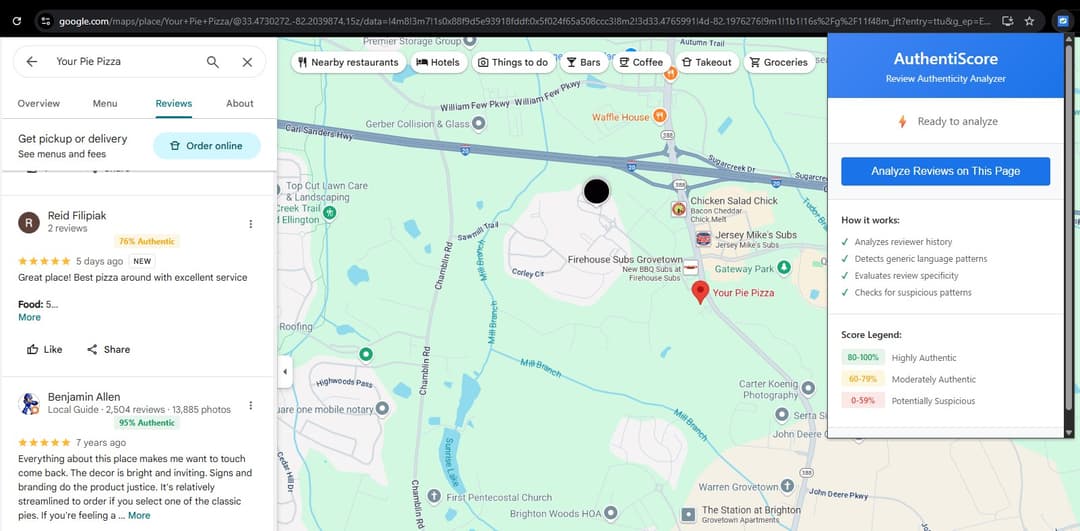Viewport: 1080px width, 531px height.
Task: Select the Groceries chip
Action: 779,62
